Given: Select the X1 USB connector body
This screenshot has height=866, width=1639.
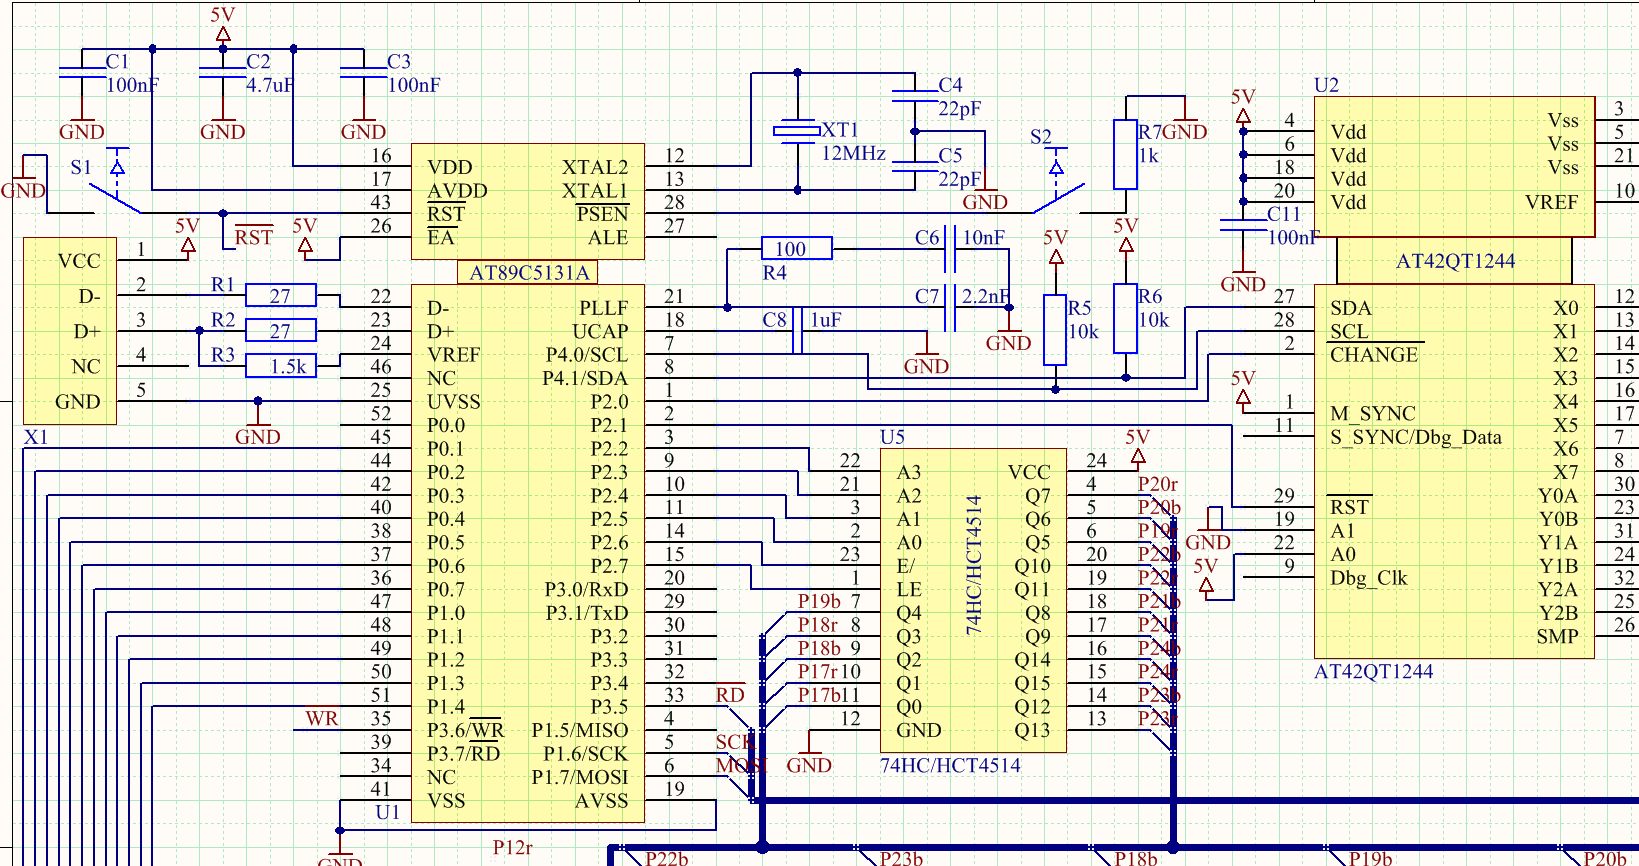Looking at the screenshot, I should [70, 331].
